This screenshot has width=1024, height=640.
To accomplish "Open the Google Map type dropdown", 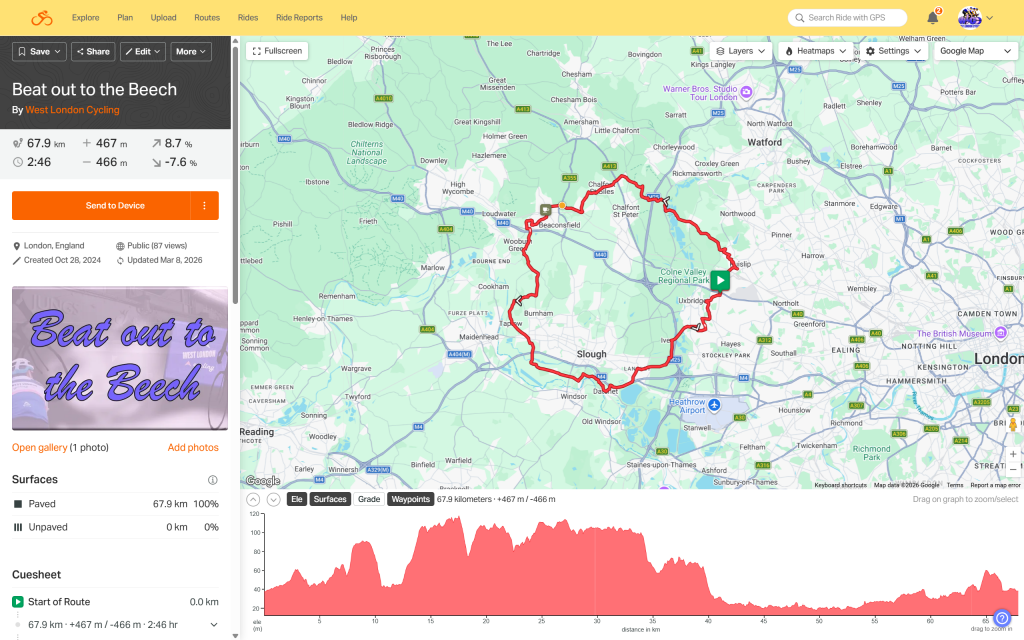I will pyautogui.click(x=975, y=50).
